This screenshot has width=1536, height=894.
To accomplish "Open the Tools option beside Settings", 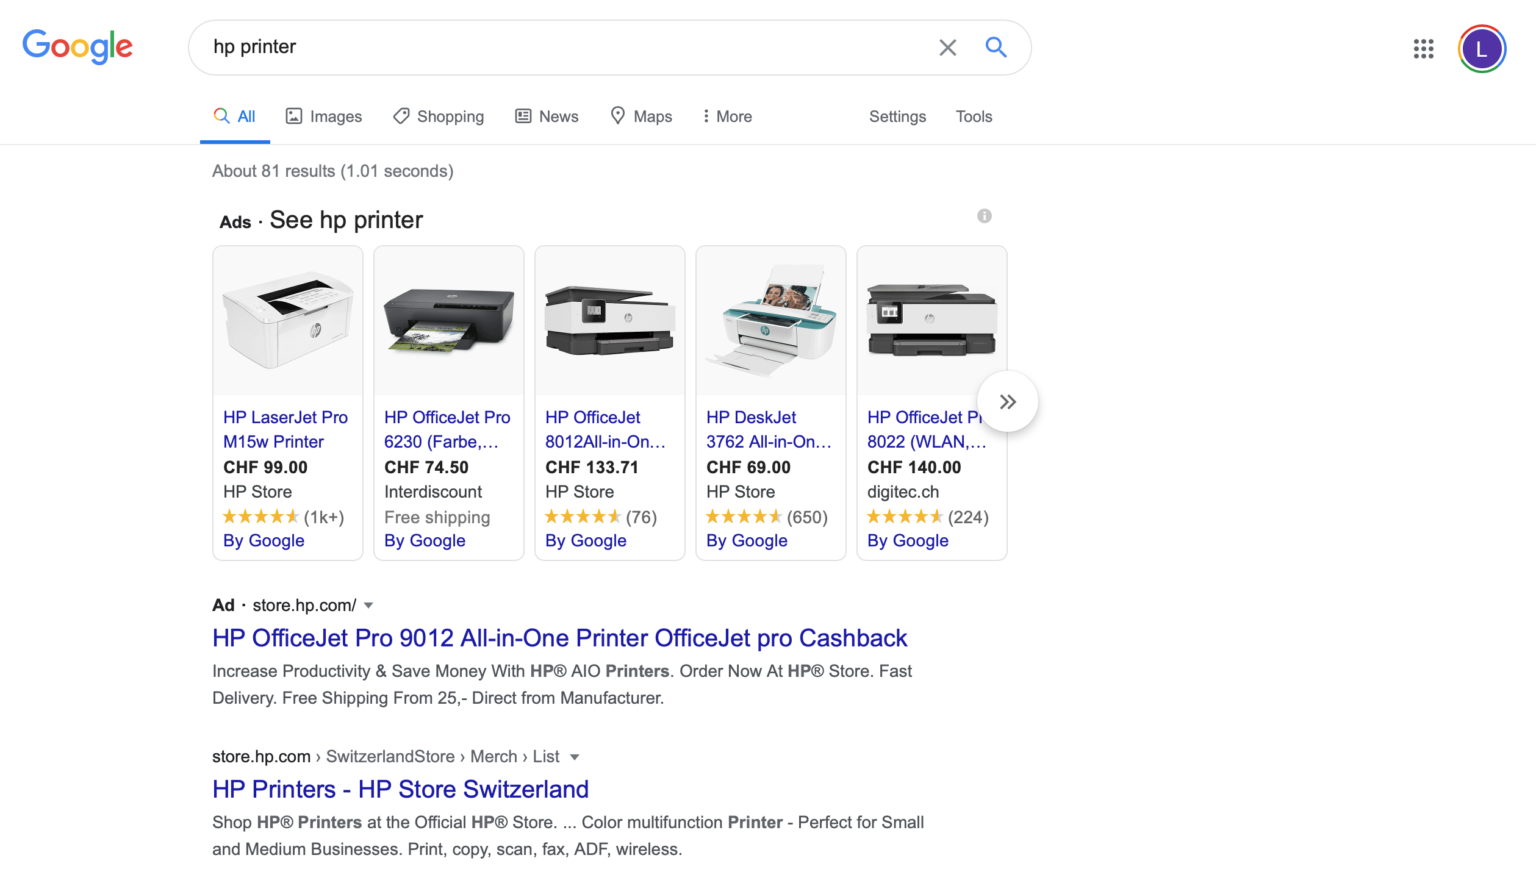I will coord(973,116).
